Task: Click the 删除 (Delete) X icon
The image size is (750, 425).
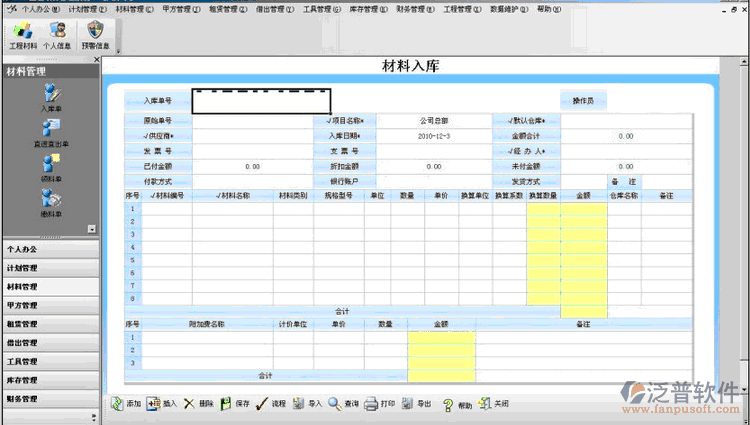Action: 189,403
